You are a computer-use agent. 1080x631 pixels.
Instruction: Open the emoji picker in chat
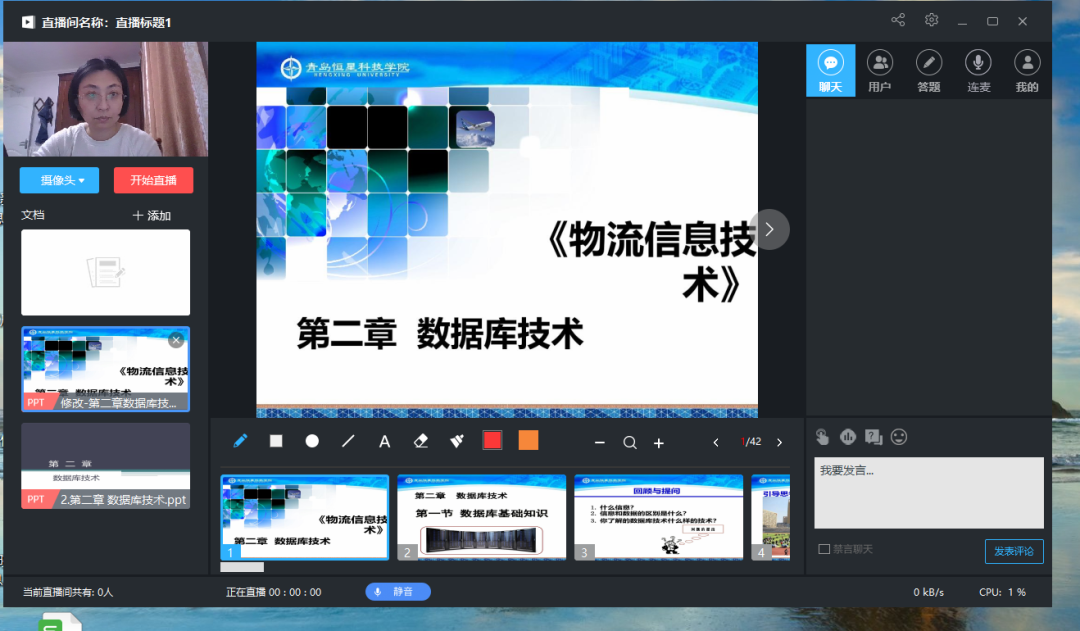pyautogui.click(x=899, y=437)
